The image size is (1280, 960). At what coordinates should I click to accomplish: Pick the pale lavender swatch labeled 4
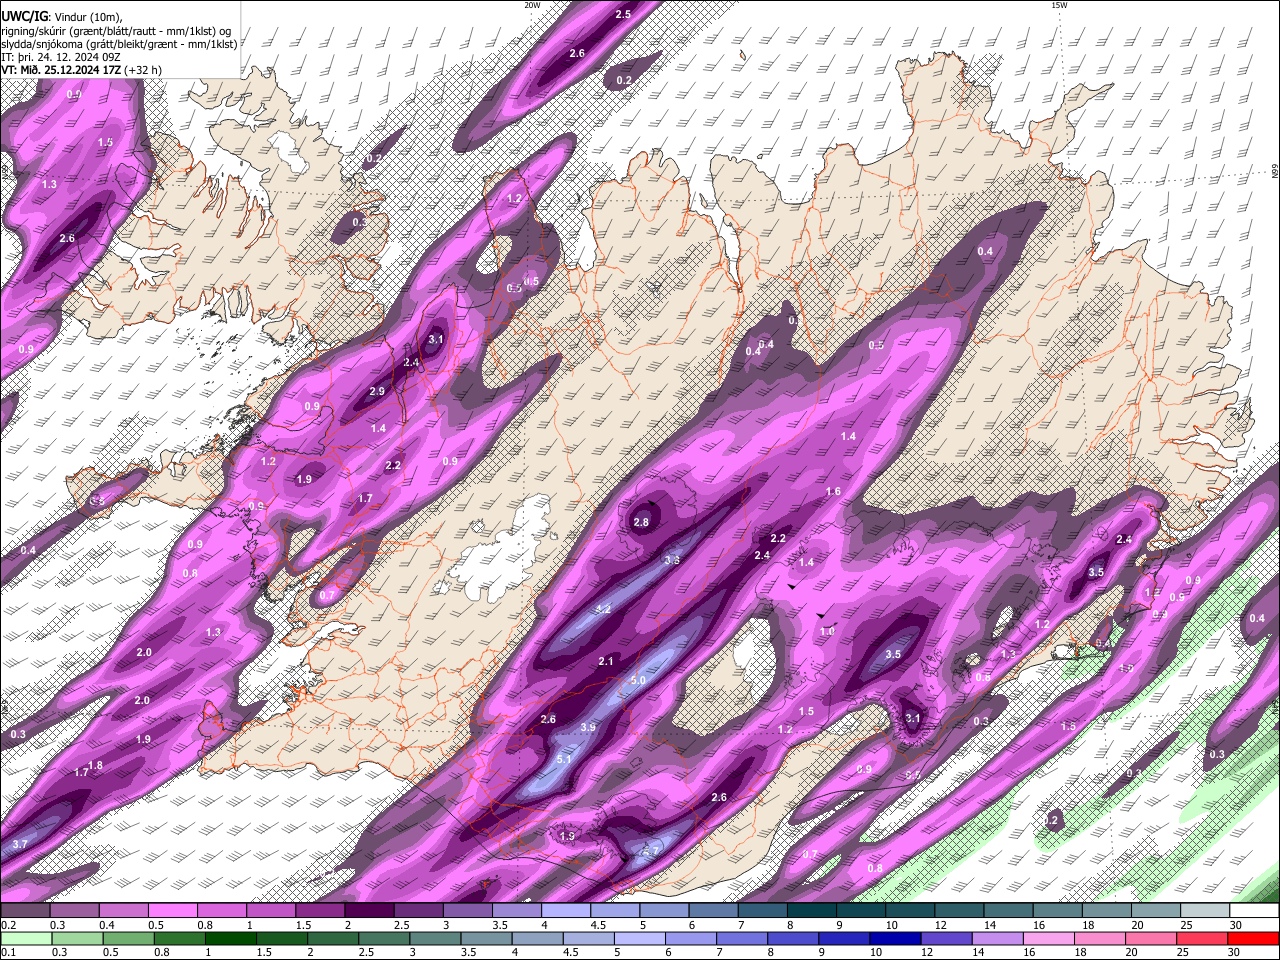click(x=565, y=911)
